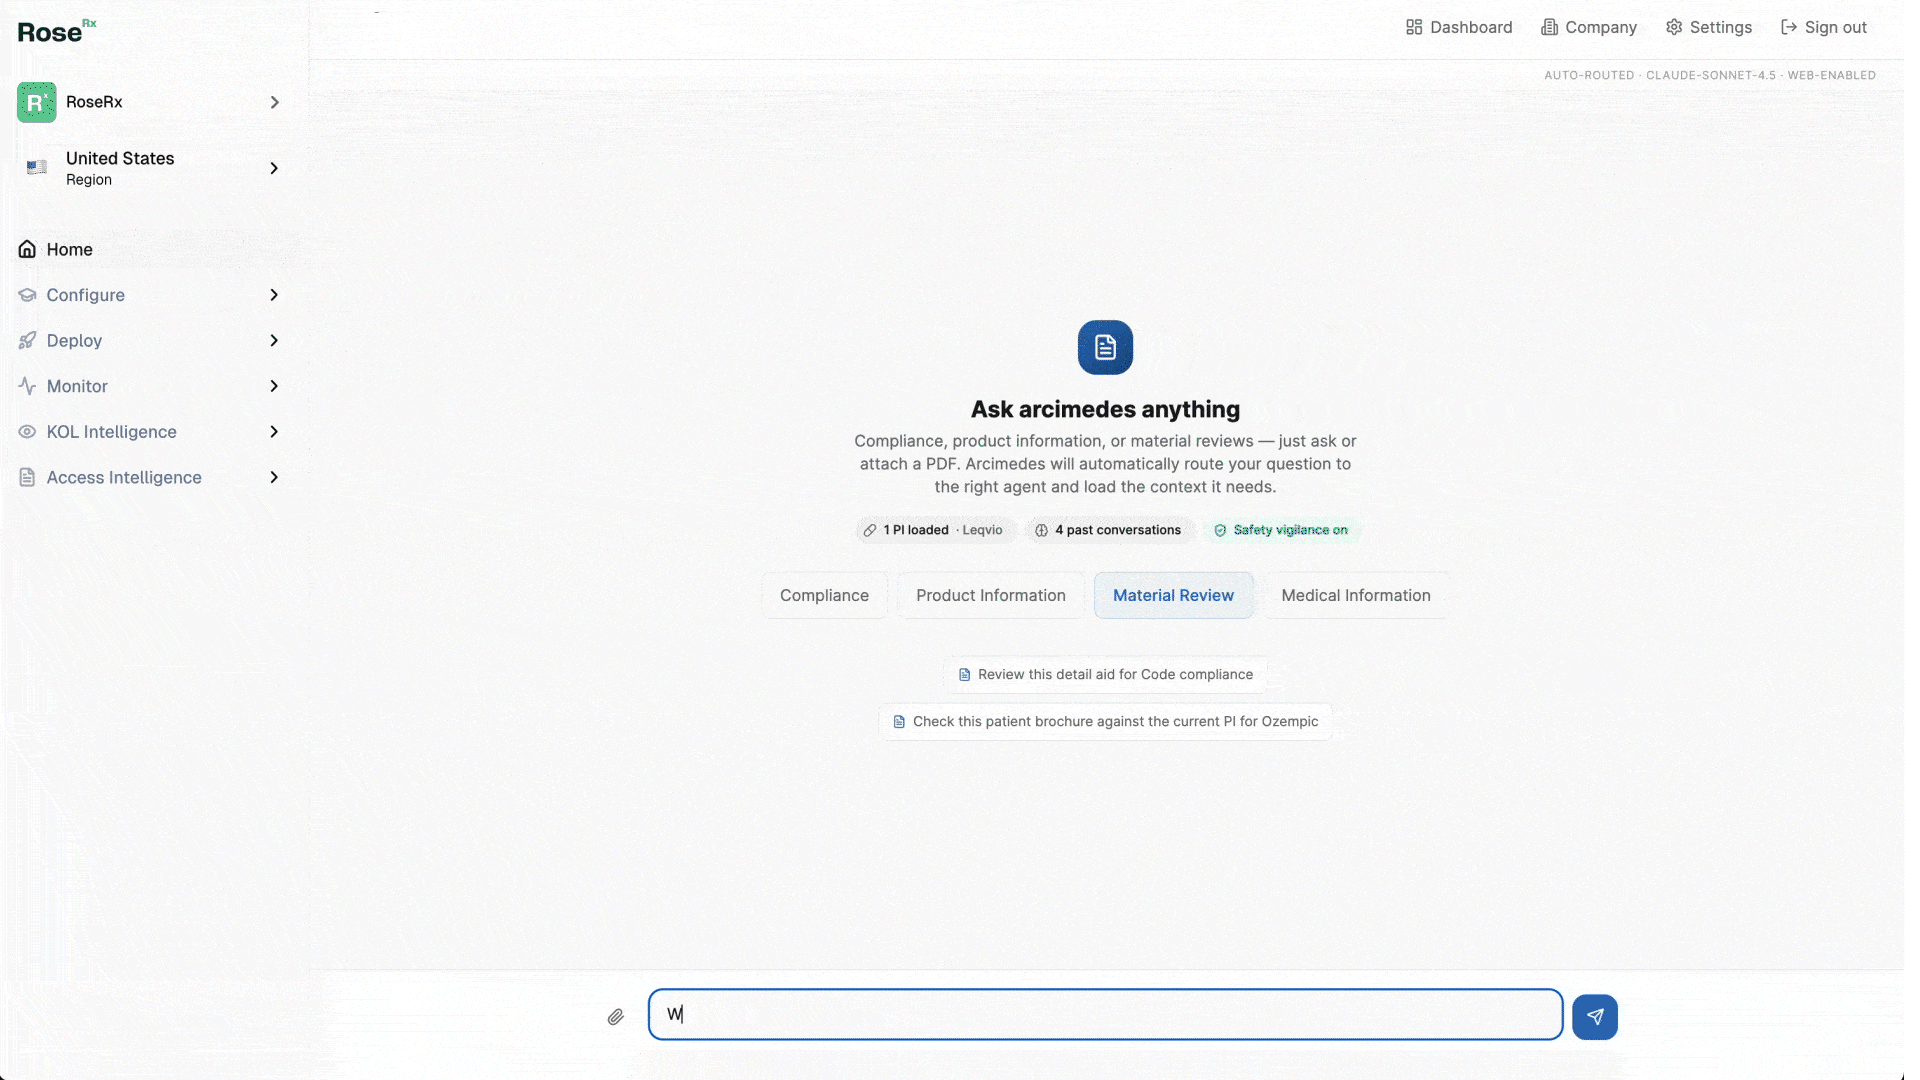Viewport: 1920px width, 1080px height.
Task: Expand the United States Region selector
Action: coord(274,168)
